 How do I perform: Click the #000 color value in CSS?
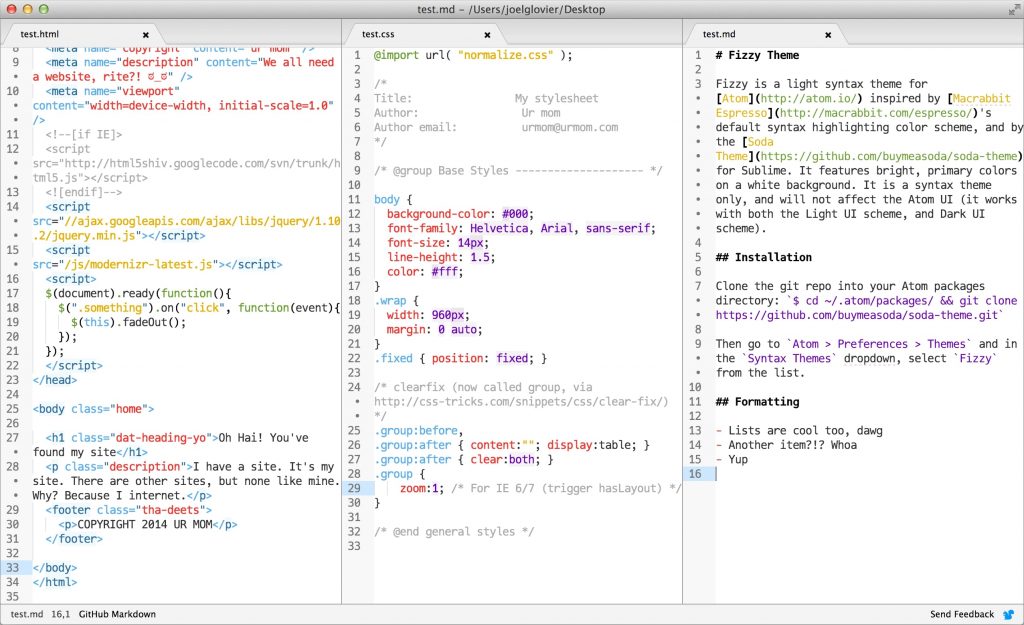(517, 214)
